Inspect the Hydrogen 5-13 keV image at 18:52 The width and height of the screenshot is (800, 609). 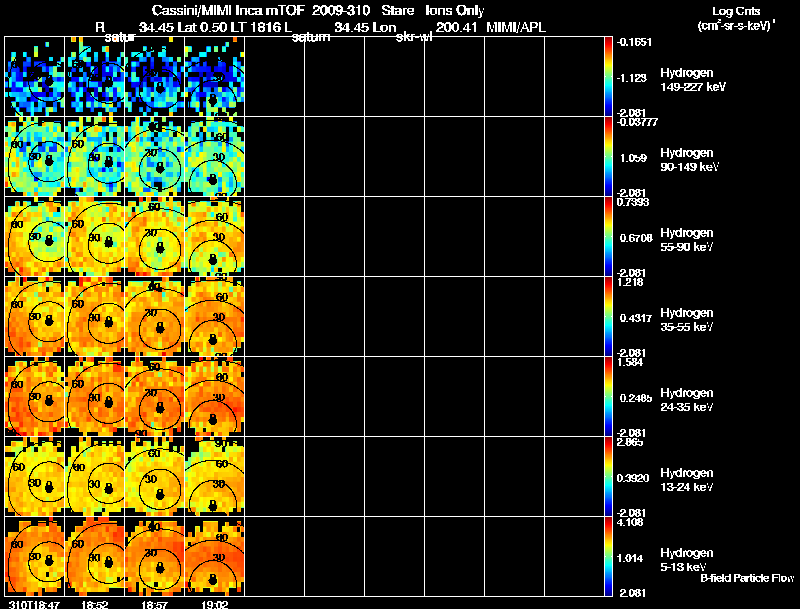tap(95, 556)
